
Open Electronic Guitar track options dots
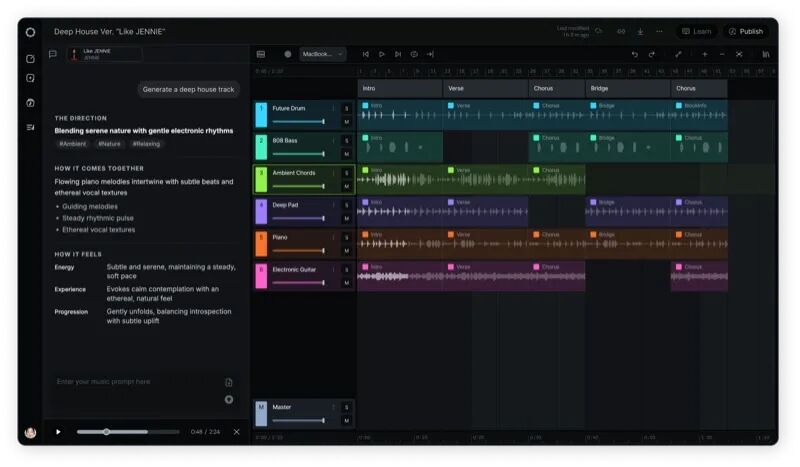334,269
